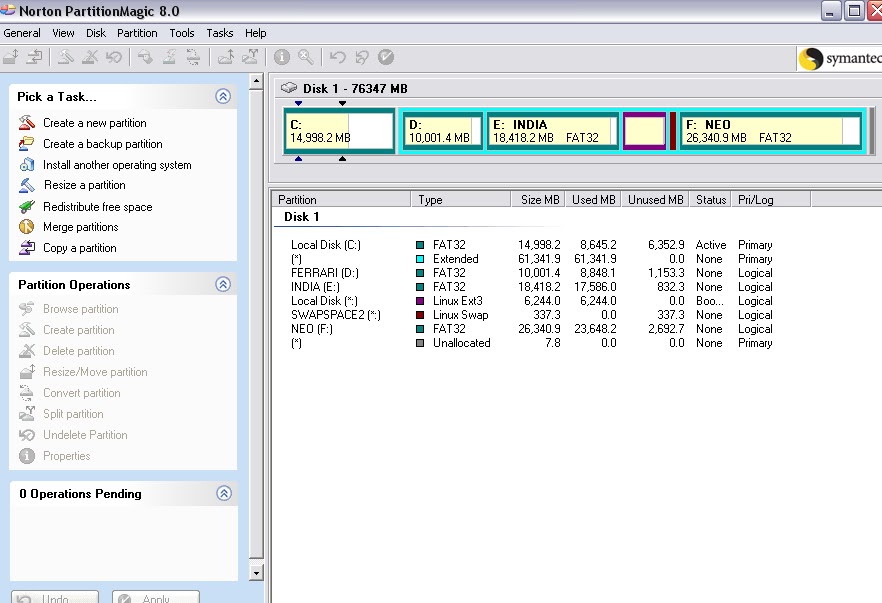Click the Resize a partition task icon
Screen dimensions: 882x603
tap(28, 186)
